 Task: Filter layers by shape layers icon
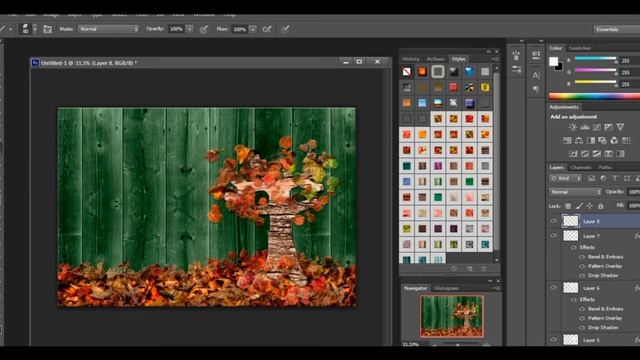coord(627,178)
